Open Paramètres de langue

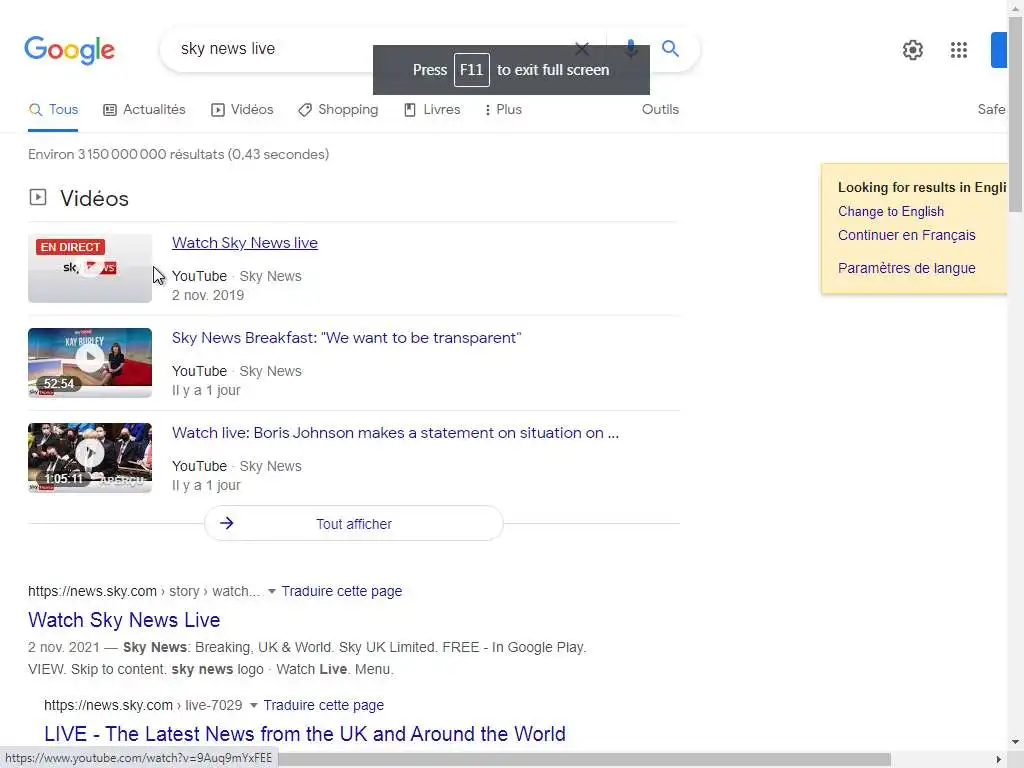click(906, 268)
